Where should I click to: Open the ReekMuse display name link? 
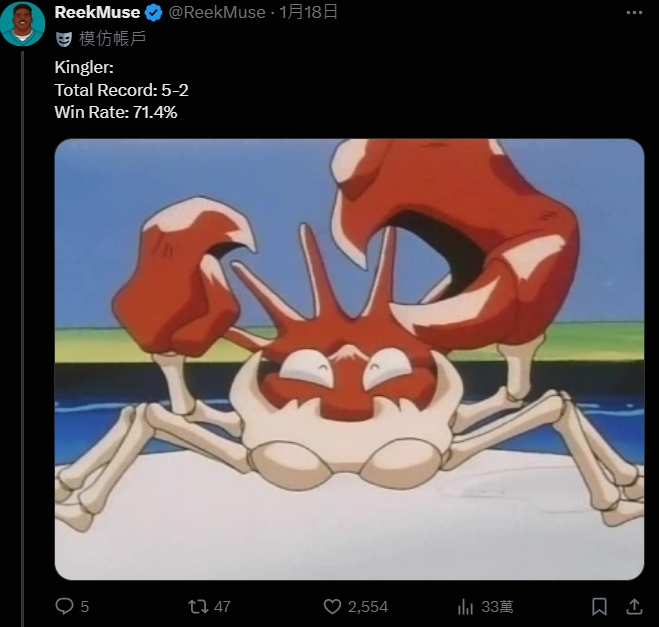coord(97,12)
